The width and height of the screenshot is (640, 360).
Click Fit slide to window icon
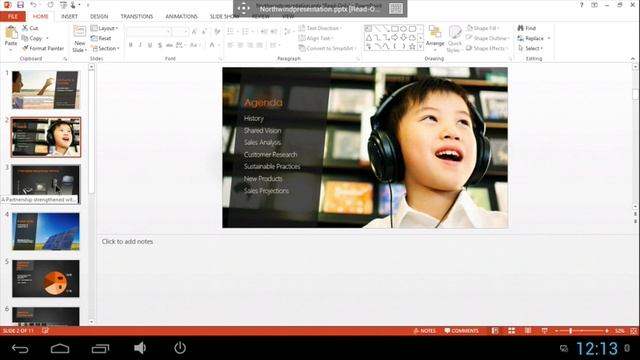pyautogui.click(x=633, y=331)
